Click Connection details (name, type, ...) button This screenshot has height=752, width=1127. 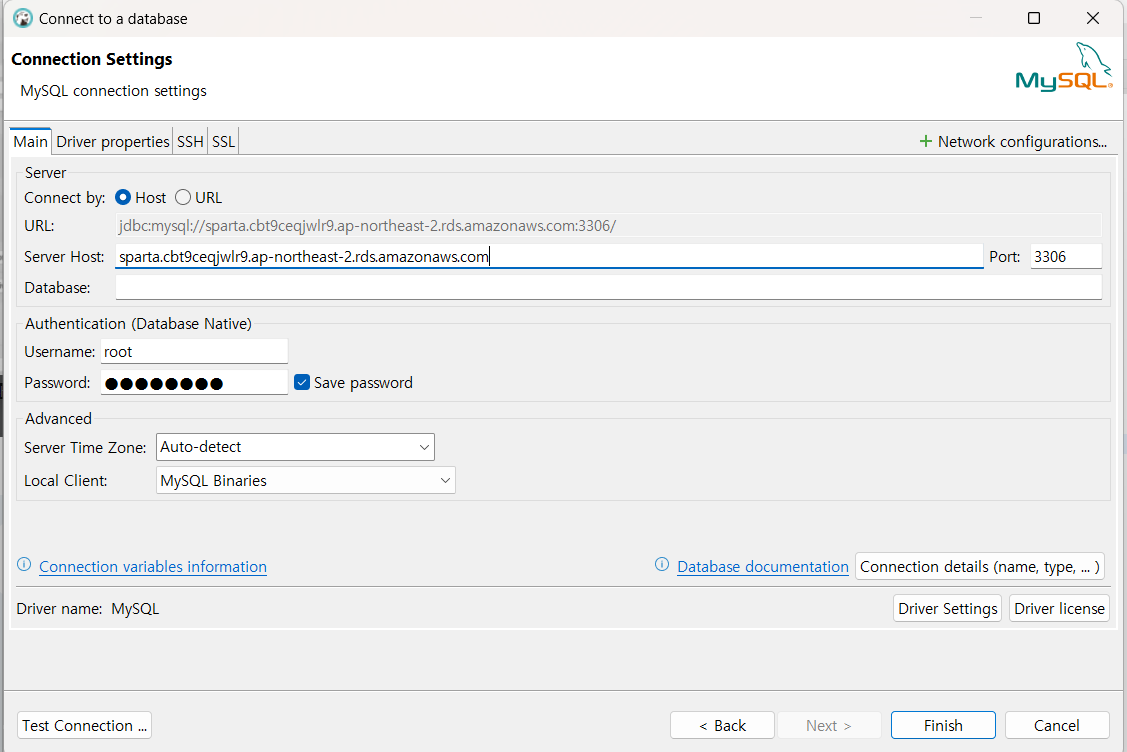980,567
